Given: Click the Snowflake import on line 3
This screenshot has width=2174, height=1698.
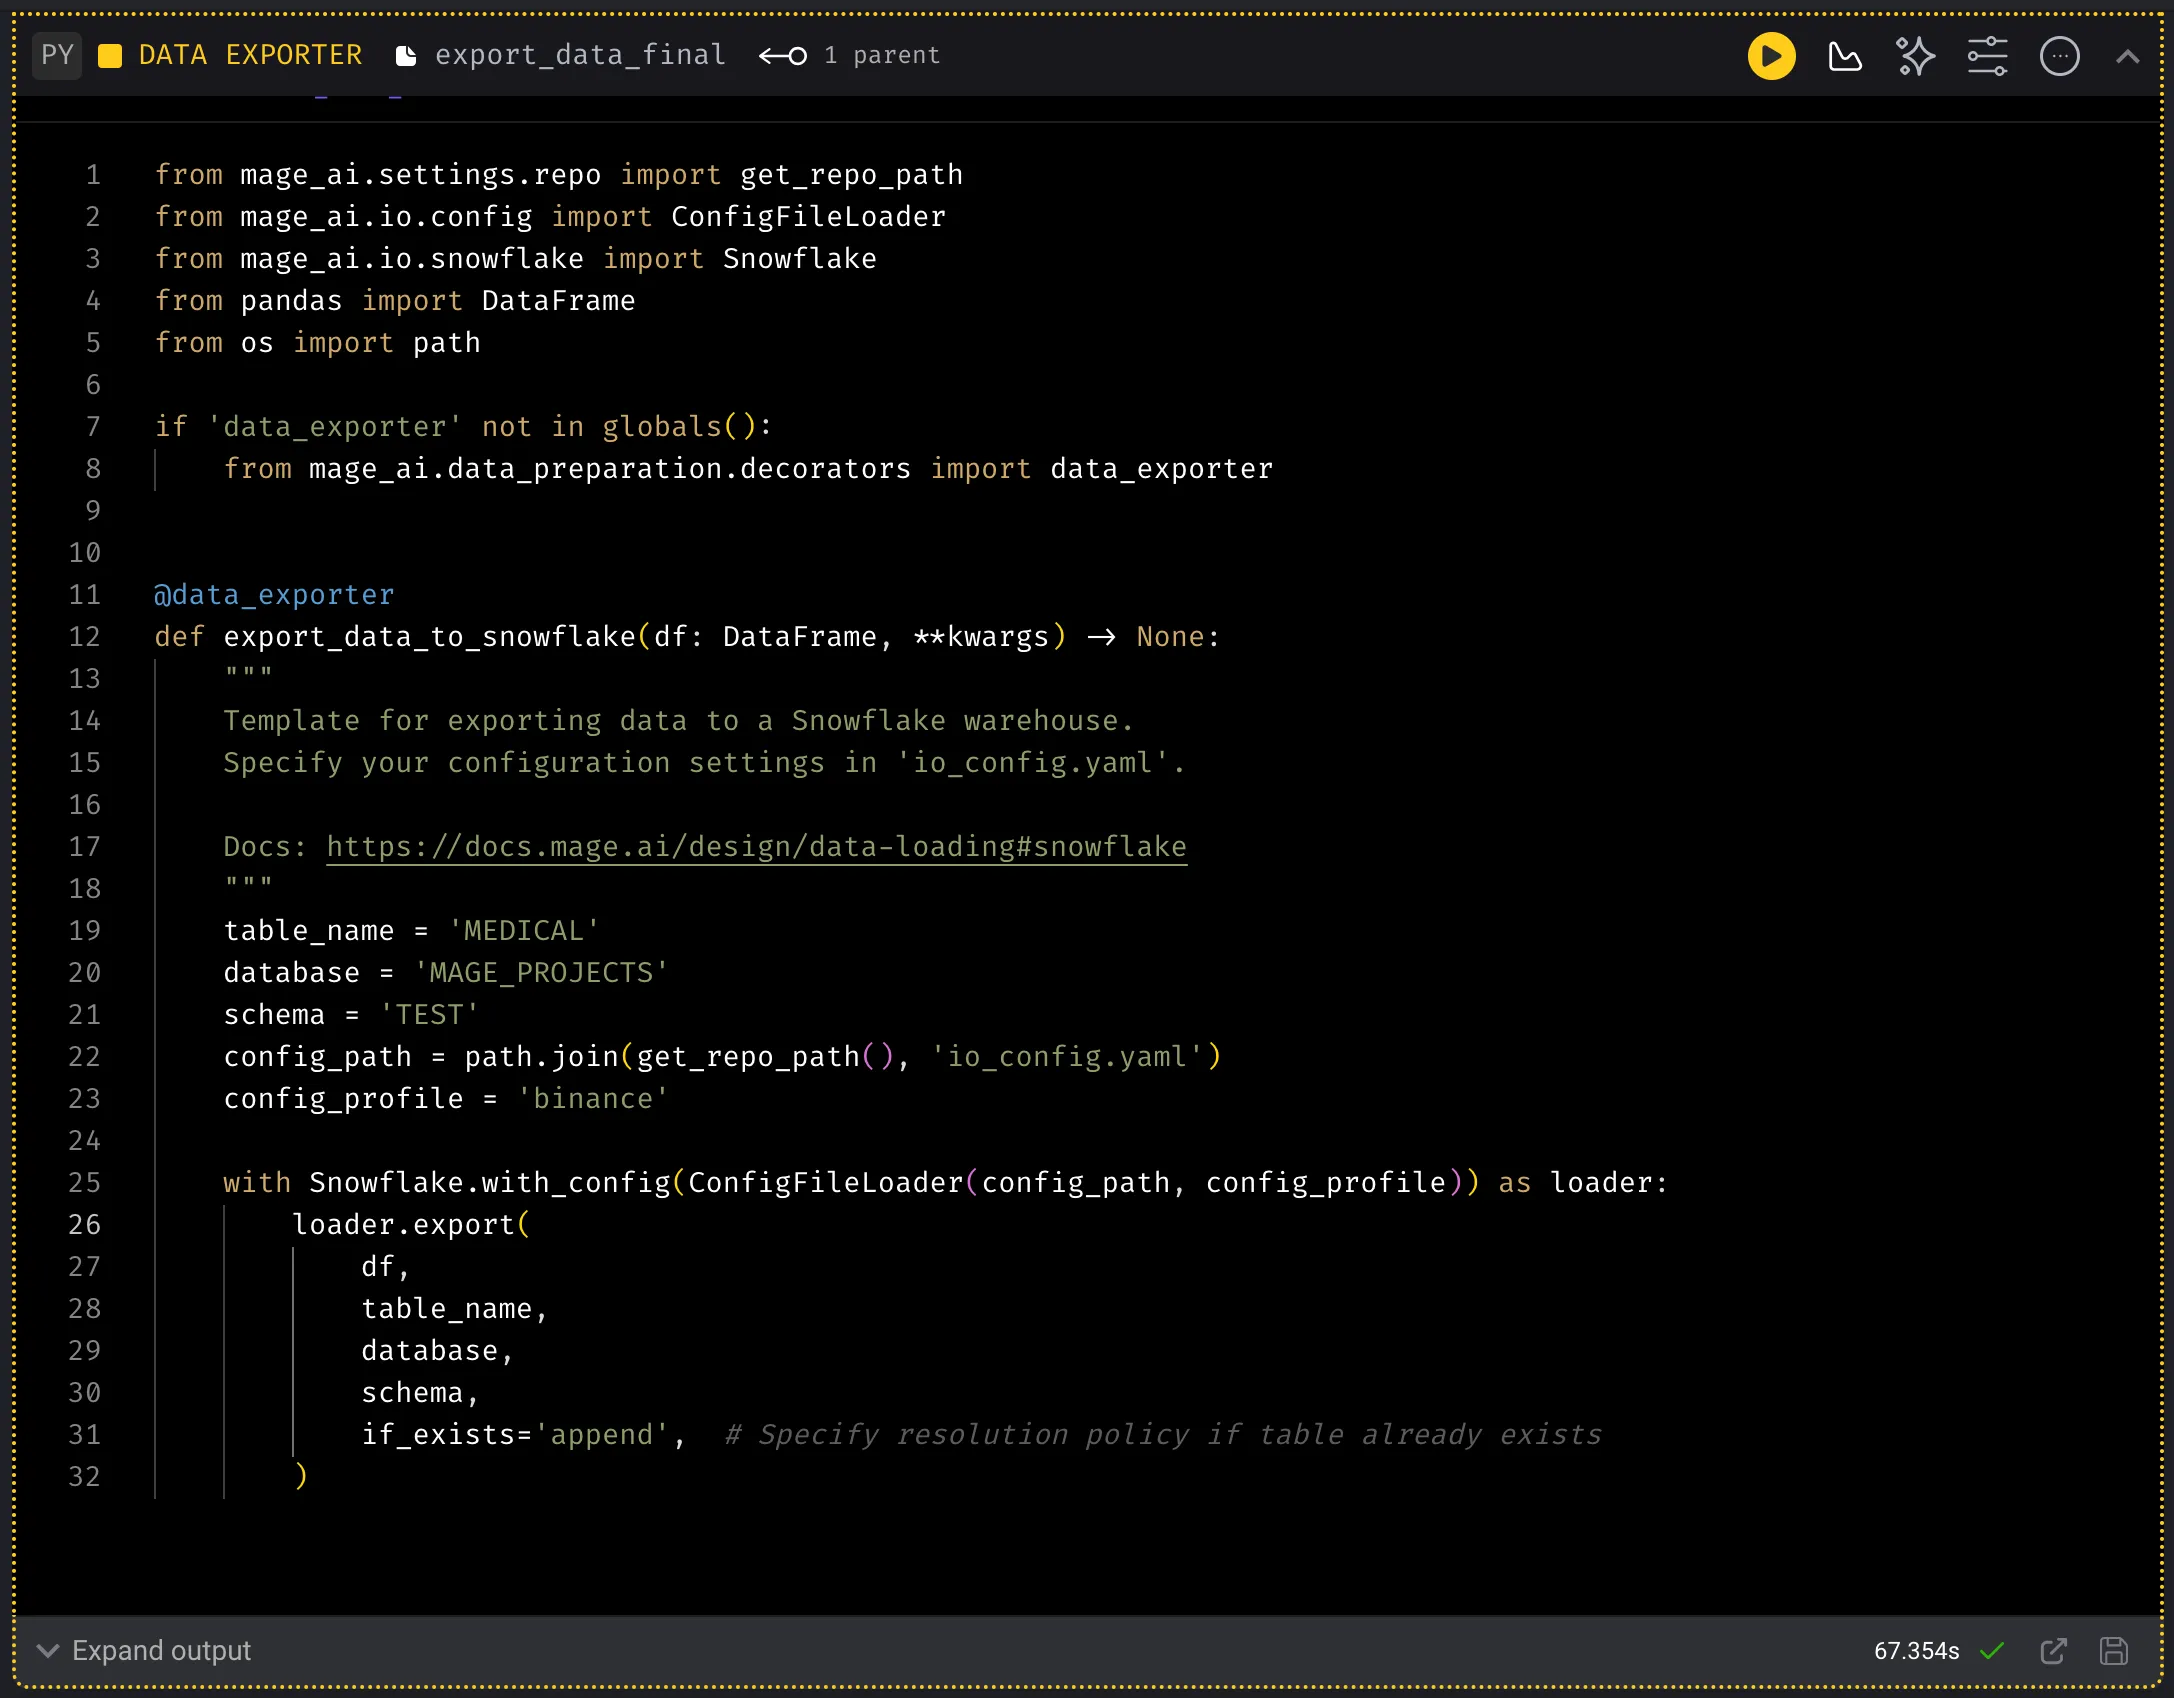Looking at the screenshot, I should (x=799, y=259).
